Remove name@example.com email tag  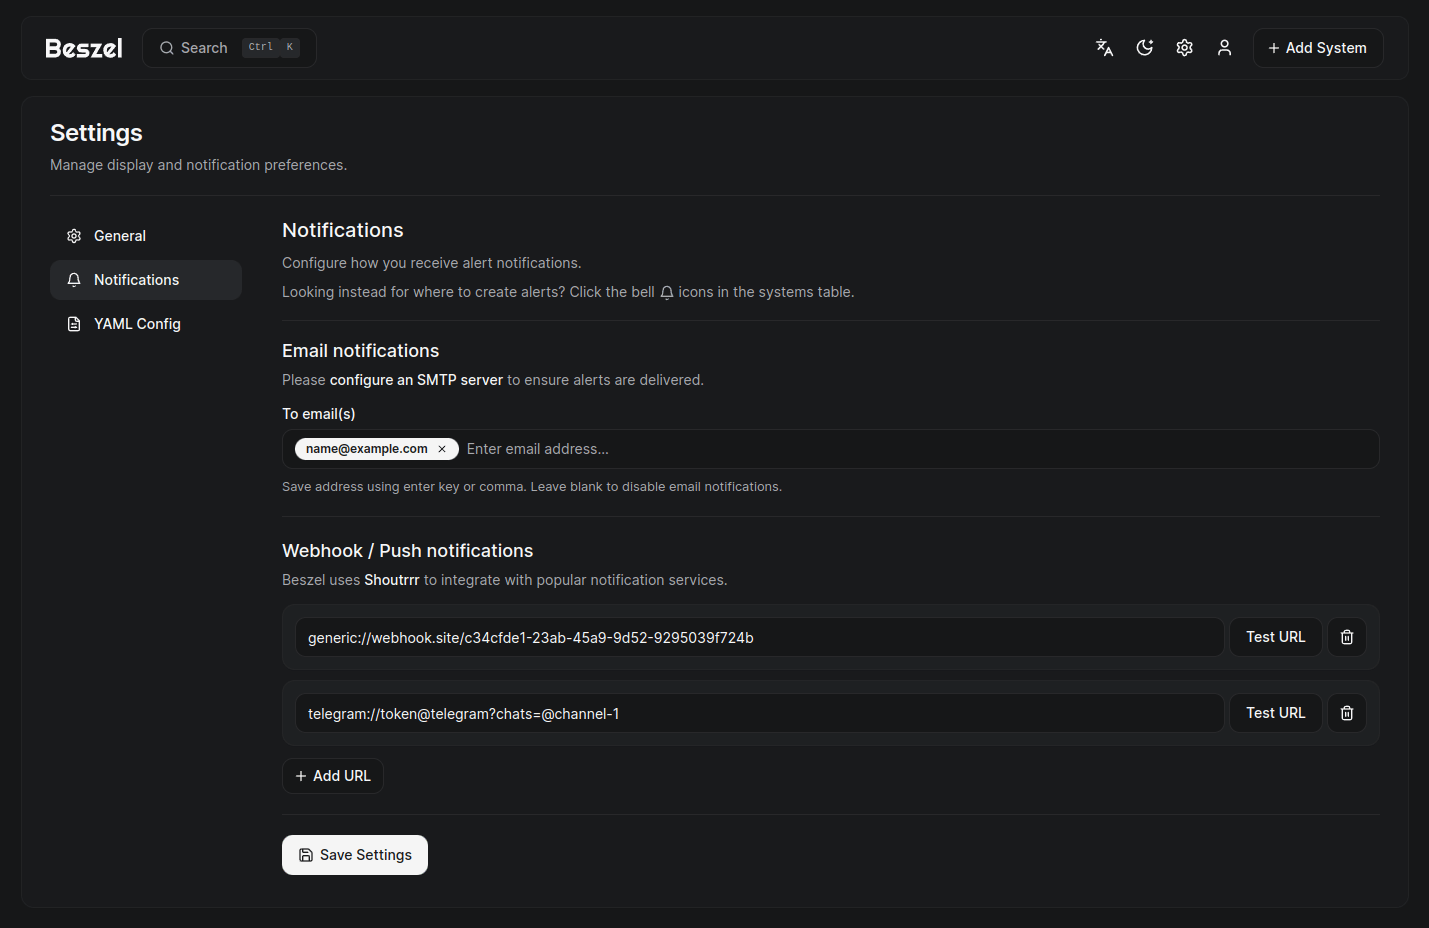coord(442,448)
